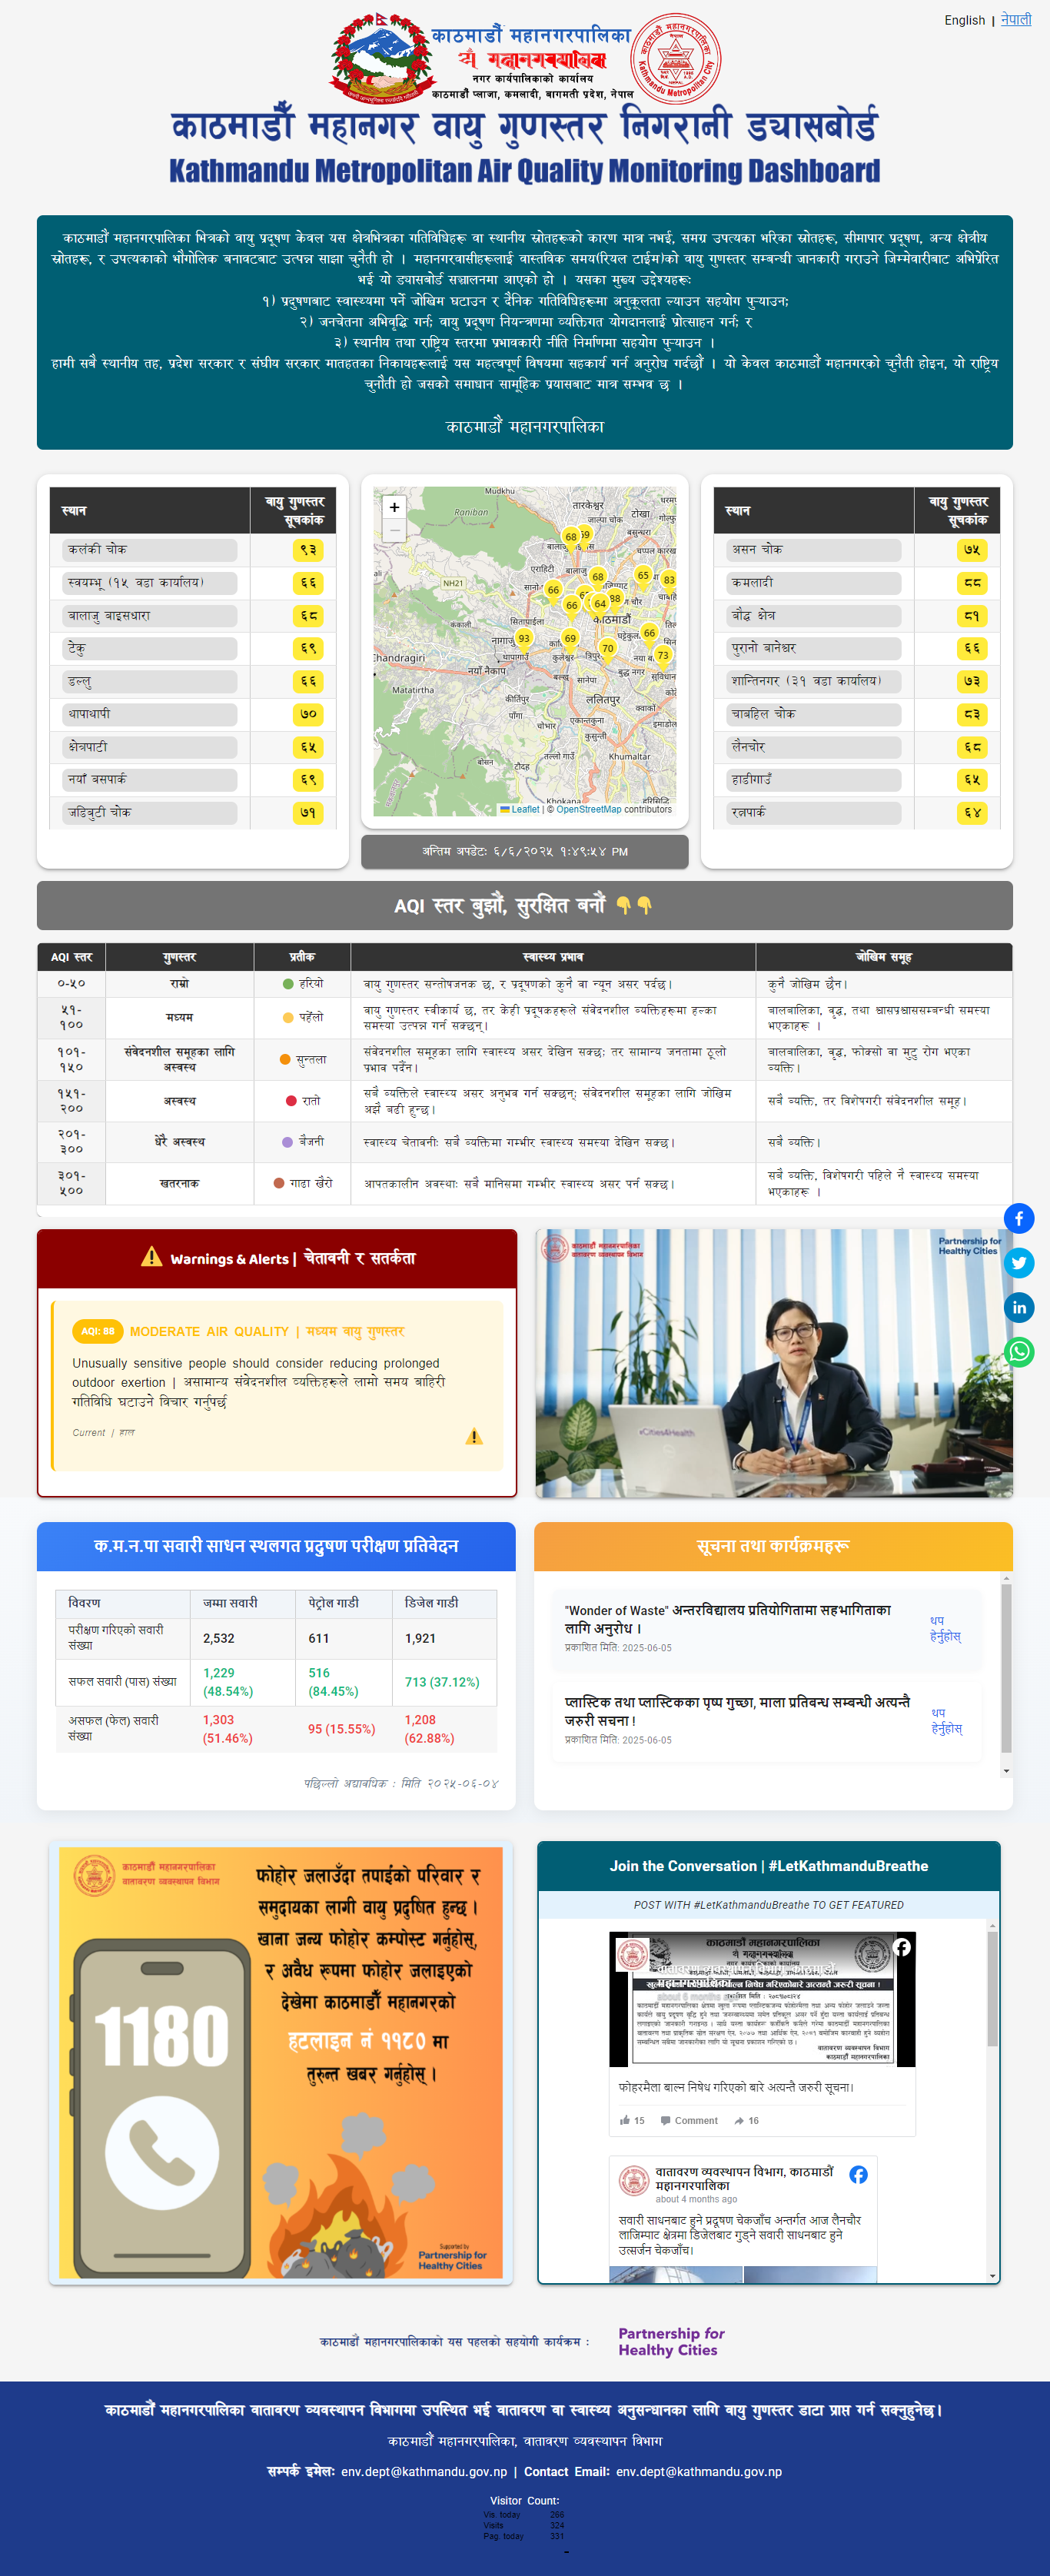Click the social feed scroll-down arrow
1050x2576 pixels.
click(x=992, y=2277)
